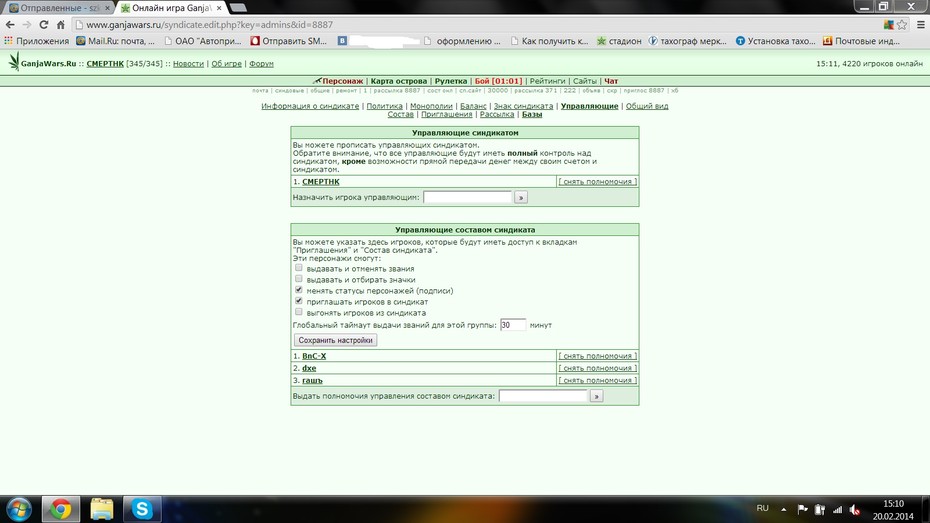Image resolution: width=930 pixels, height=523 pixels.
Task: Close the Онлайн игра Ganja tab
Action: (219, 8)
